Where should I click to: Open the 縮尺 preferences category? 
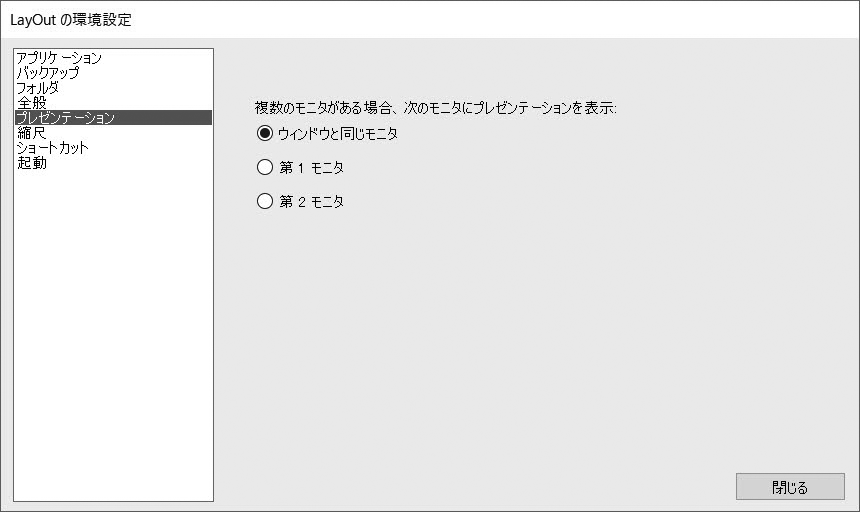32,133
